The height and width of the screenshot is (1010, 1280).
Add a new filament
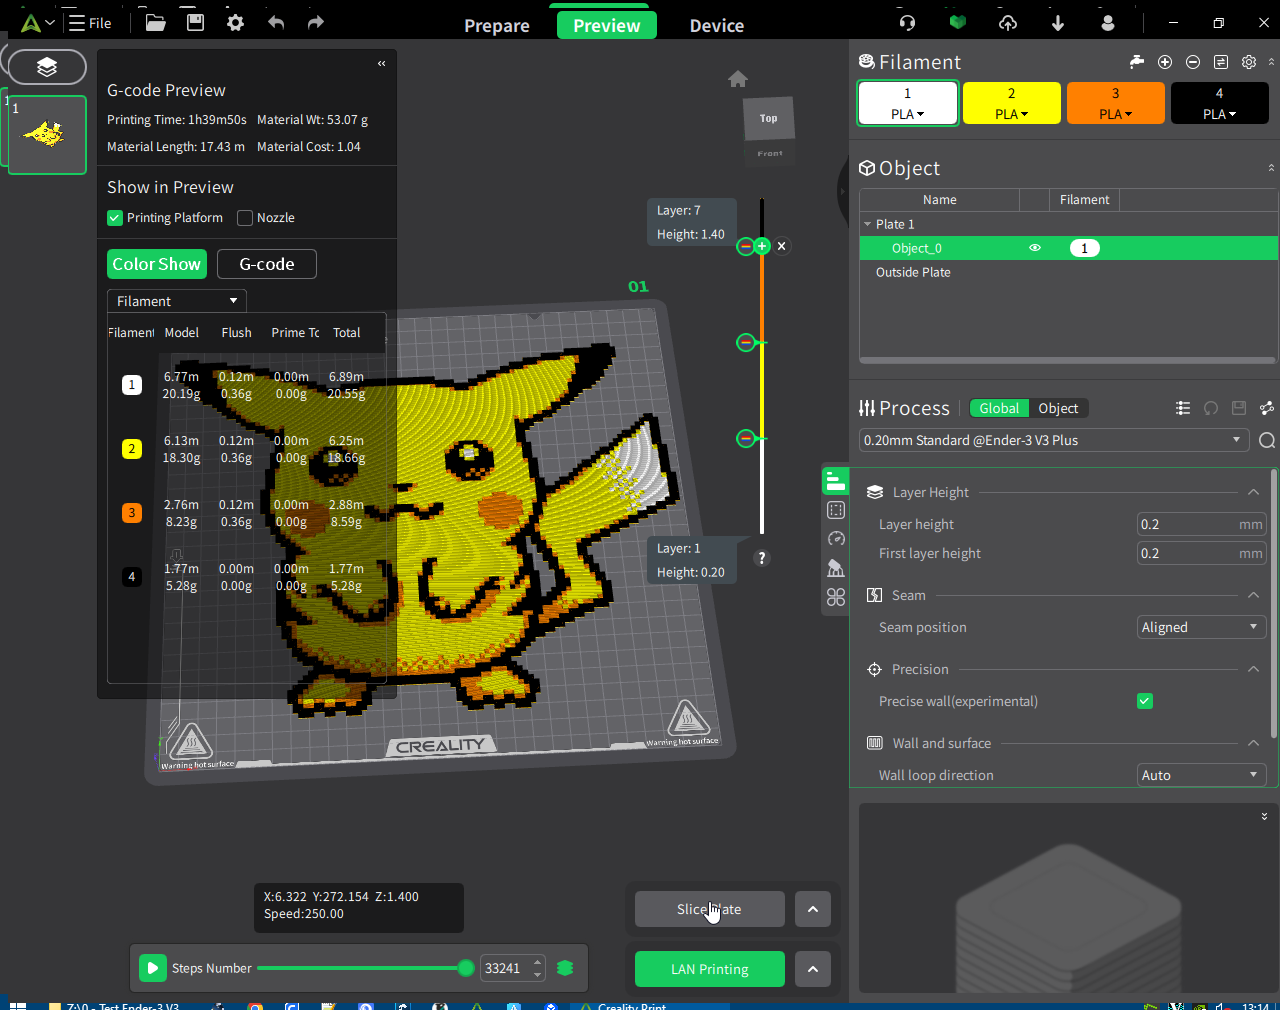(x=1165, y=62)
